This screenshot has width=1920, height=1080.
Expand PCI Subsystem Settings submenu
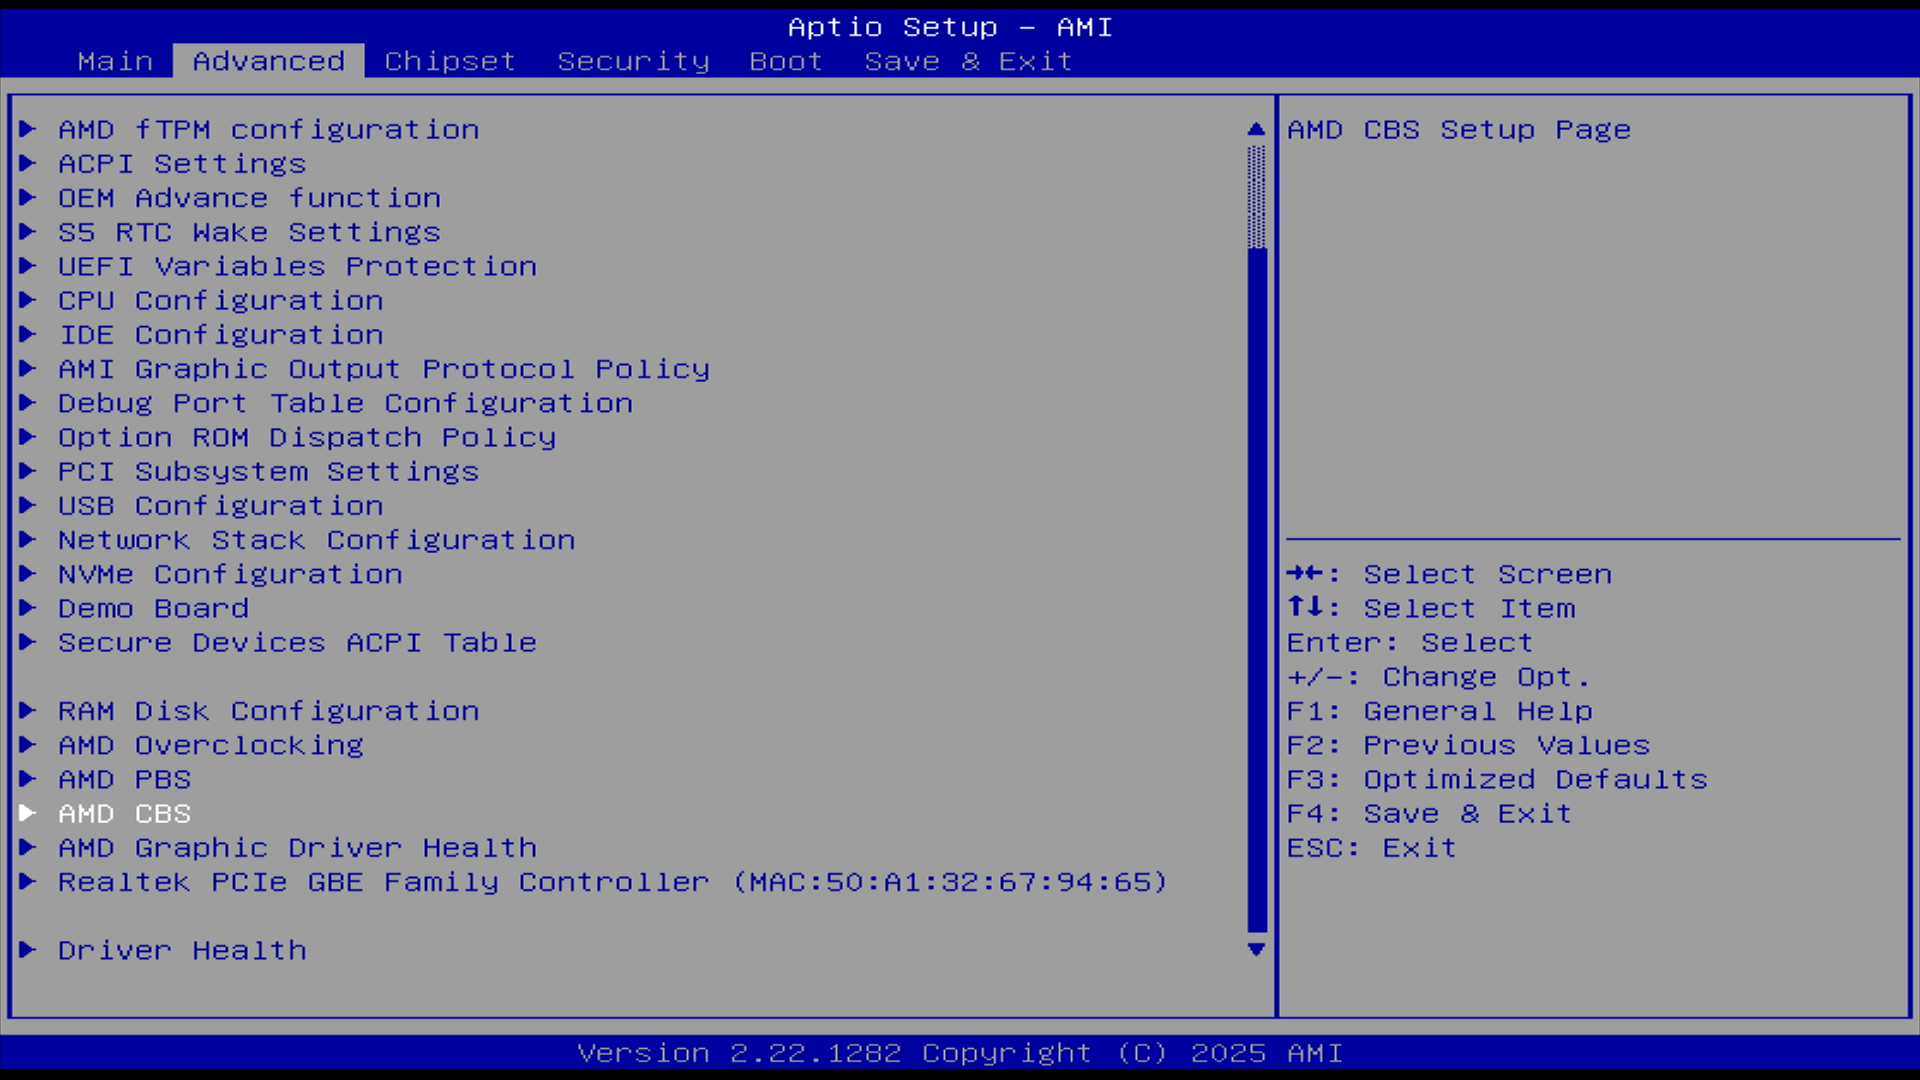click(268, 472)
